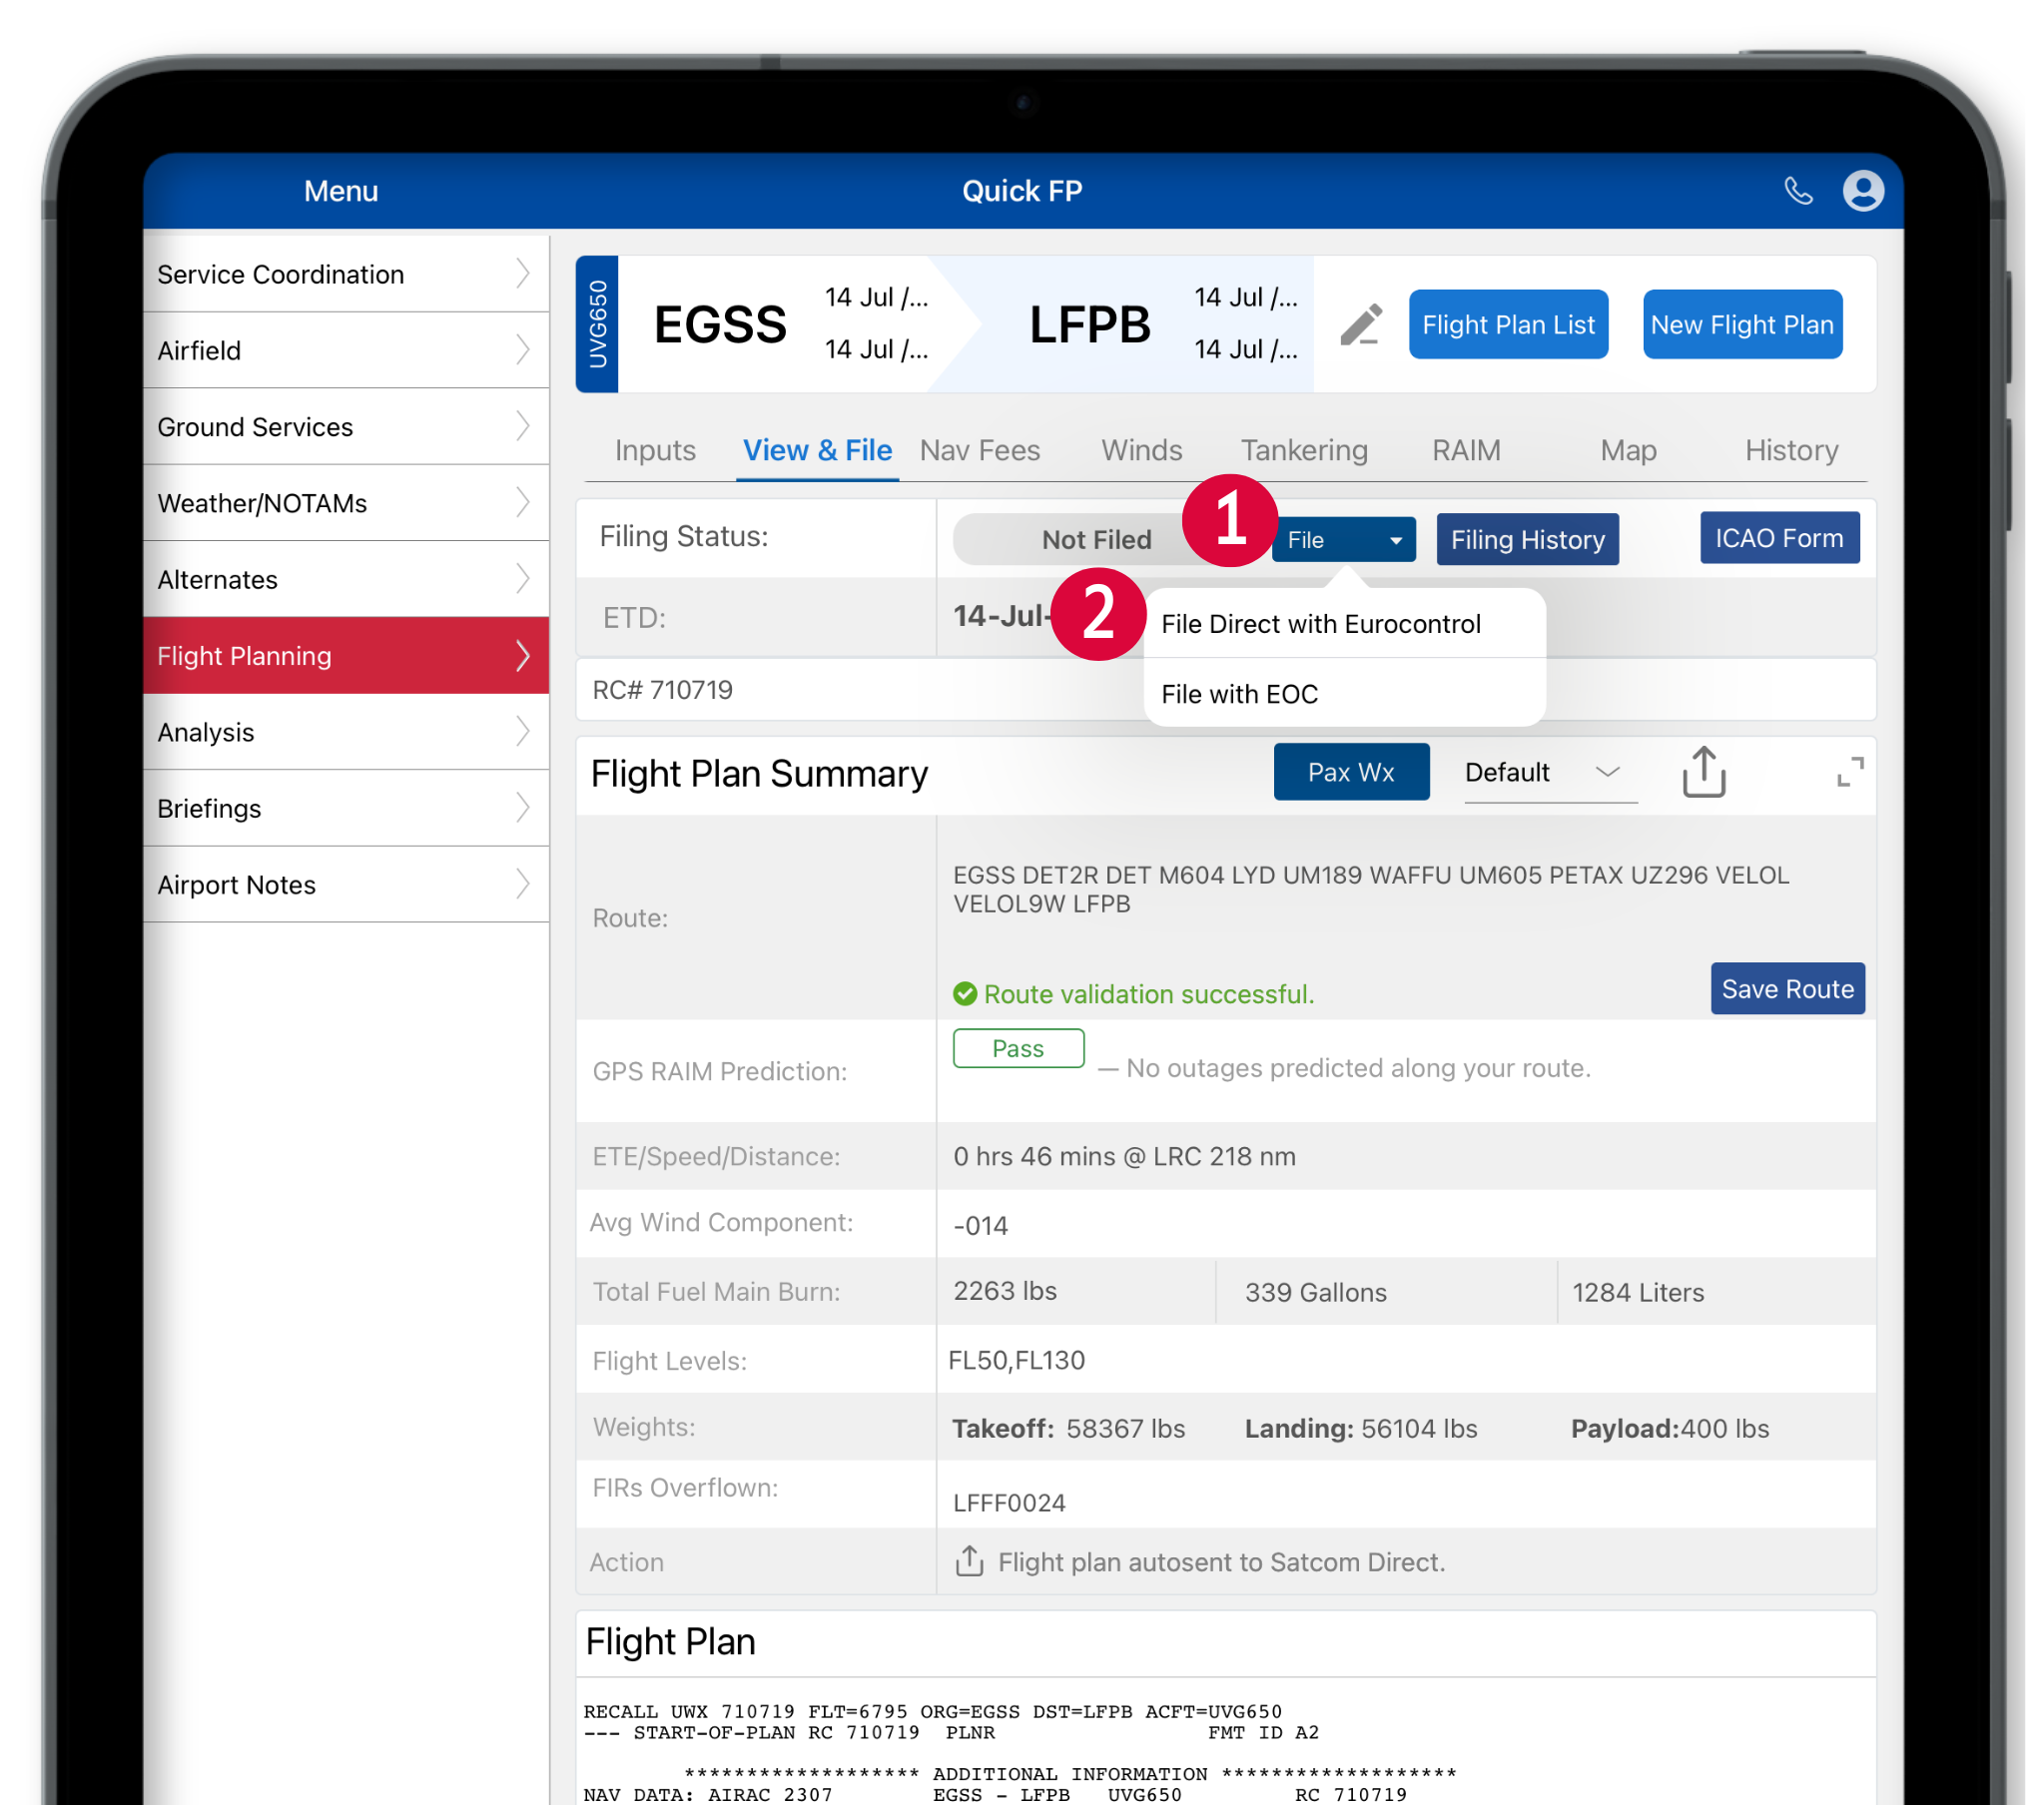Image resolution: width=2044 pixels, height=1805 pixels.
Task: Switch to the Tankering tab
Action: (1303, 450)
